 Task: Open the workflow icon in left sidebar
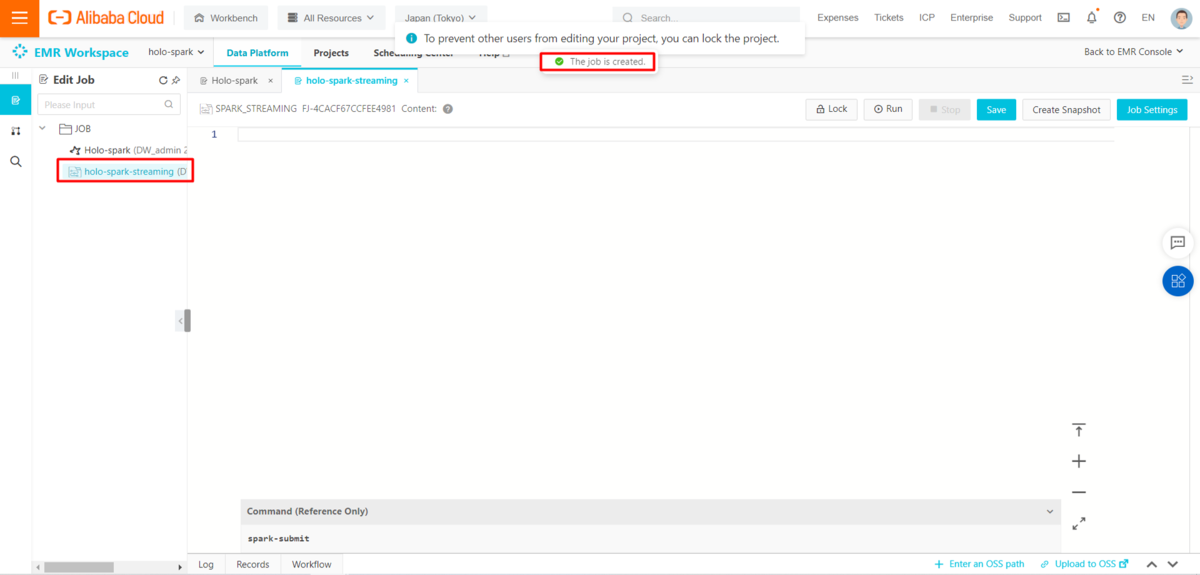(x=15, y=131)
